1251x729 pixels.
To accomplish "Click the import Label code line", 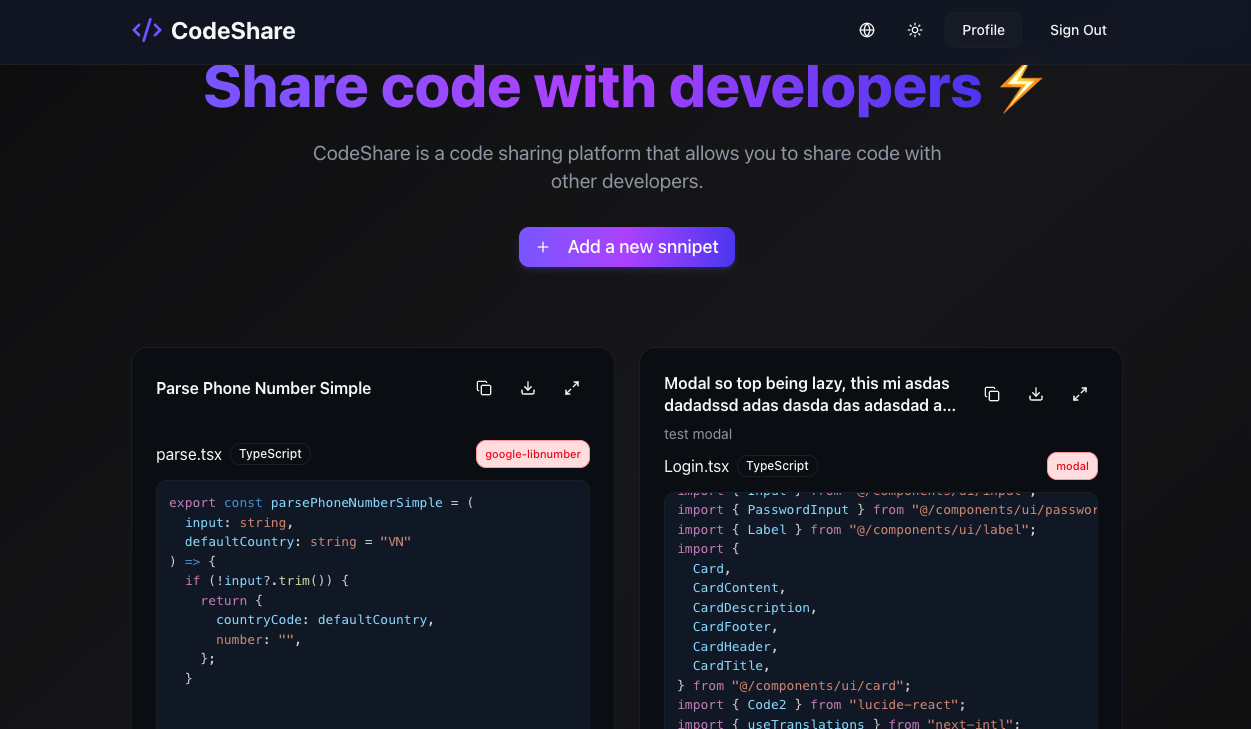I will point(858,530).
